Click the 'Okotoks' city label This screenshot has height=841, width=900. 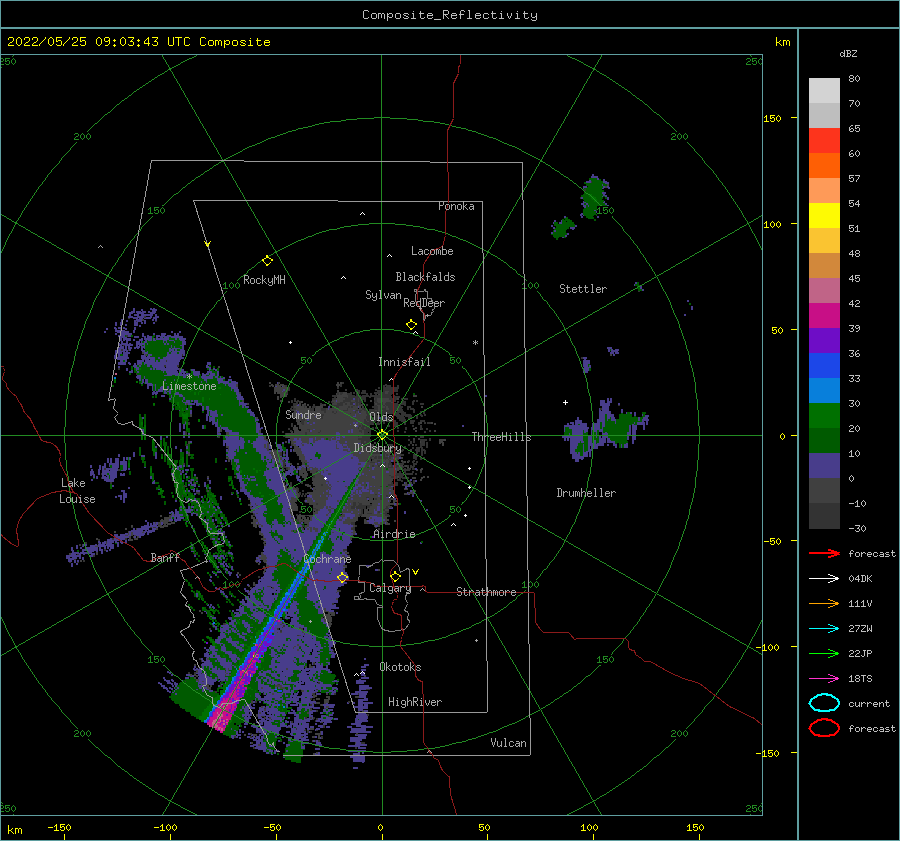[400, 667]
